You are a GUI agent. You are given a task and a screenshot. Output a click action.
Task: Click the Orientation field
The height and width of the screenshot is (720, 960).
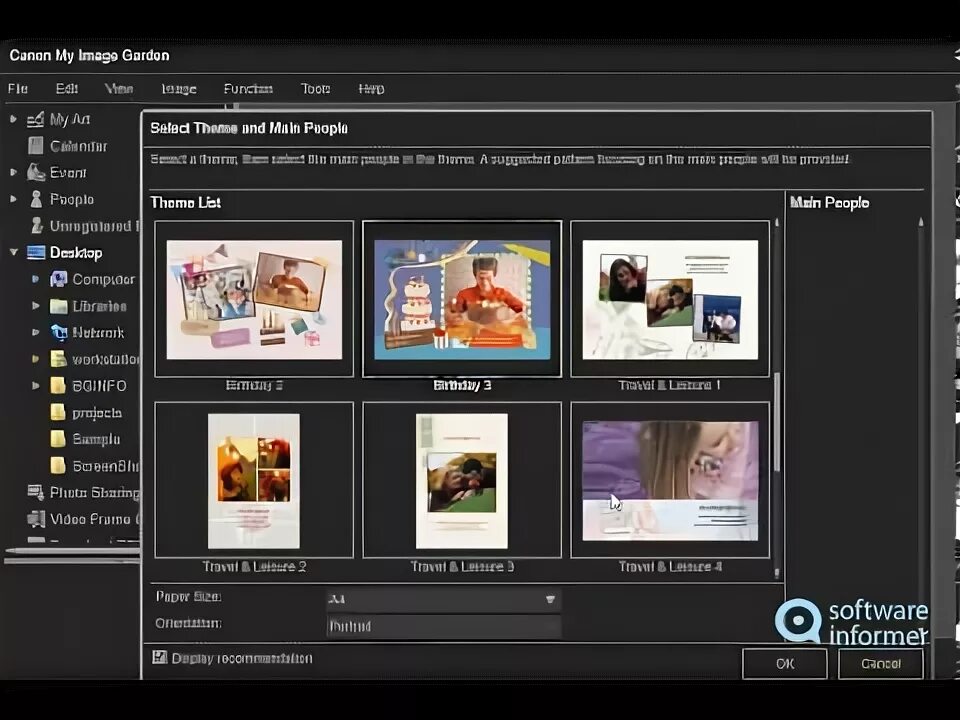(x=443, y=626)
